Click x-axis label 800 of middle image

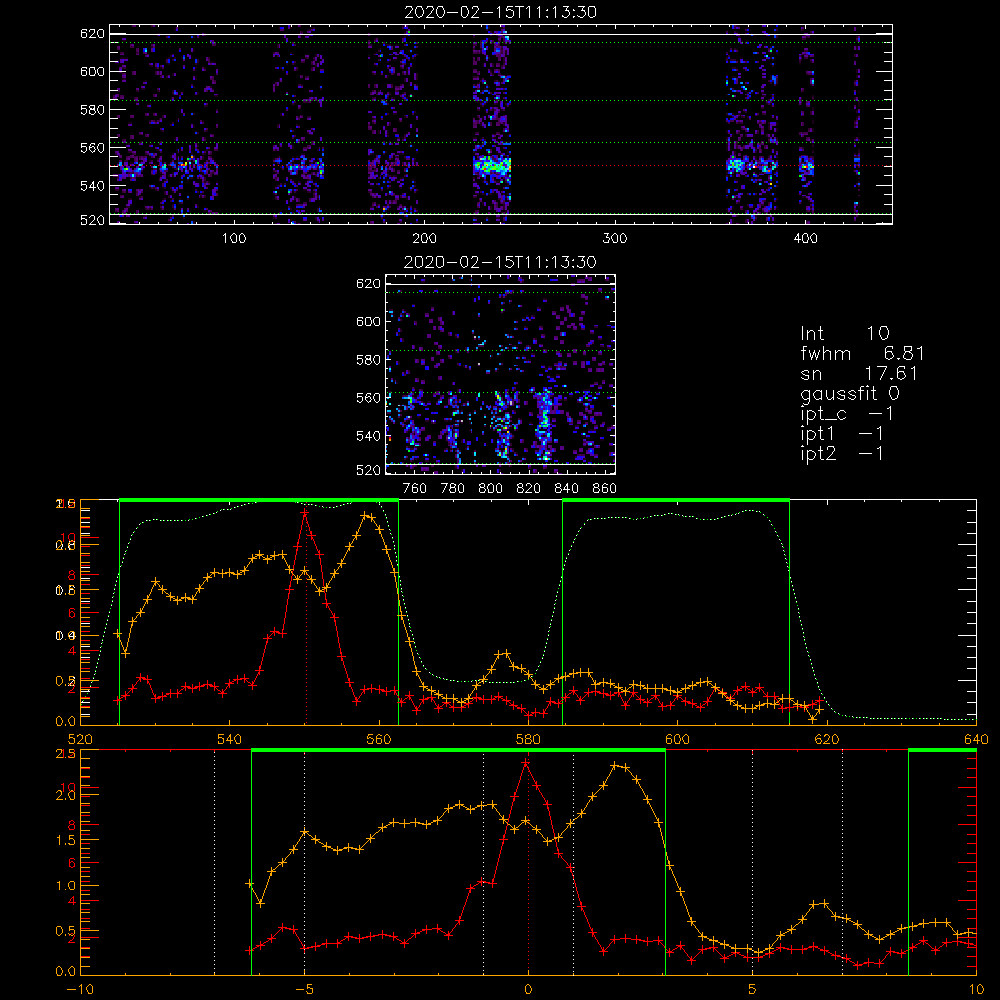(x=490, y=489)
